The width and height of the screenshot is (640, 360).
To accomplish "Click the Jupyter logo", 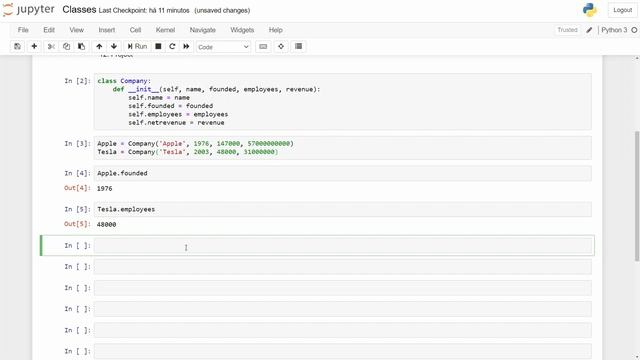I will [29, 10].
